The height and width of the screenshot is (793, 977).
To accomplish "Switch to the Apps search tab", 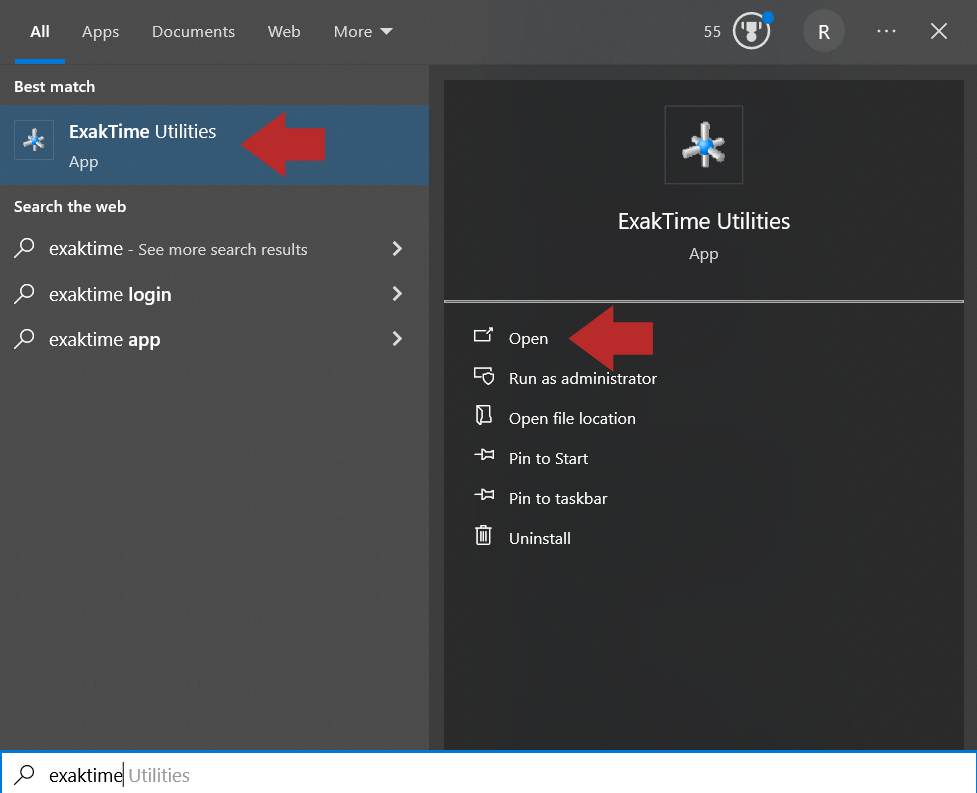I will [x=100, y=32].
